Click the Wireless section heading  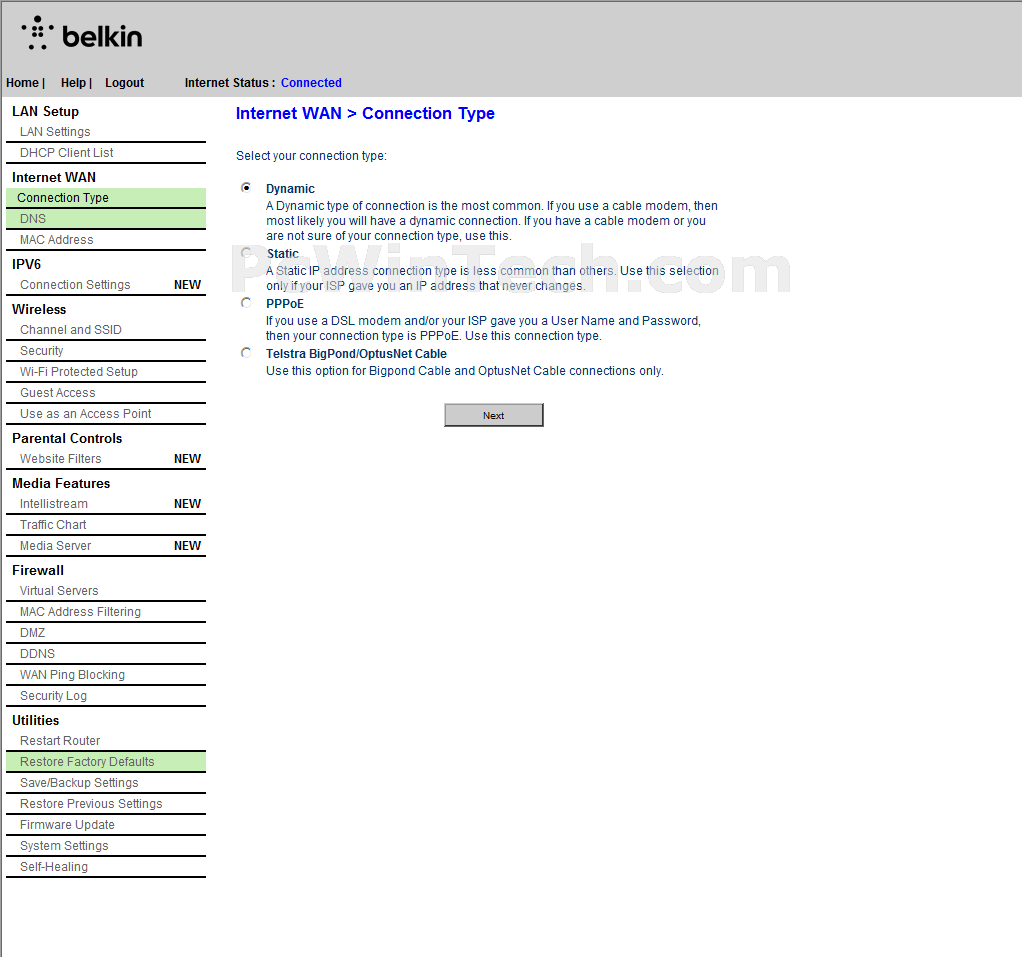[38, 310]
